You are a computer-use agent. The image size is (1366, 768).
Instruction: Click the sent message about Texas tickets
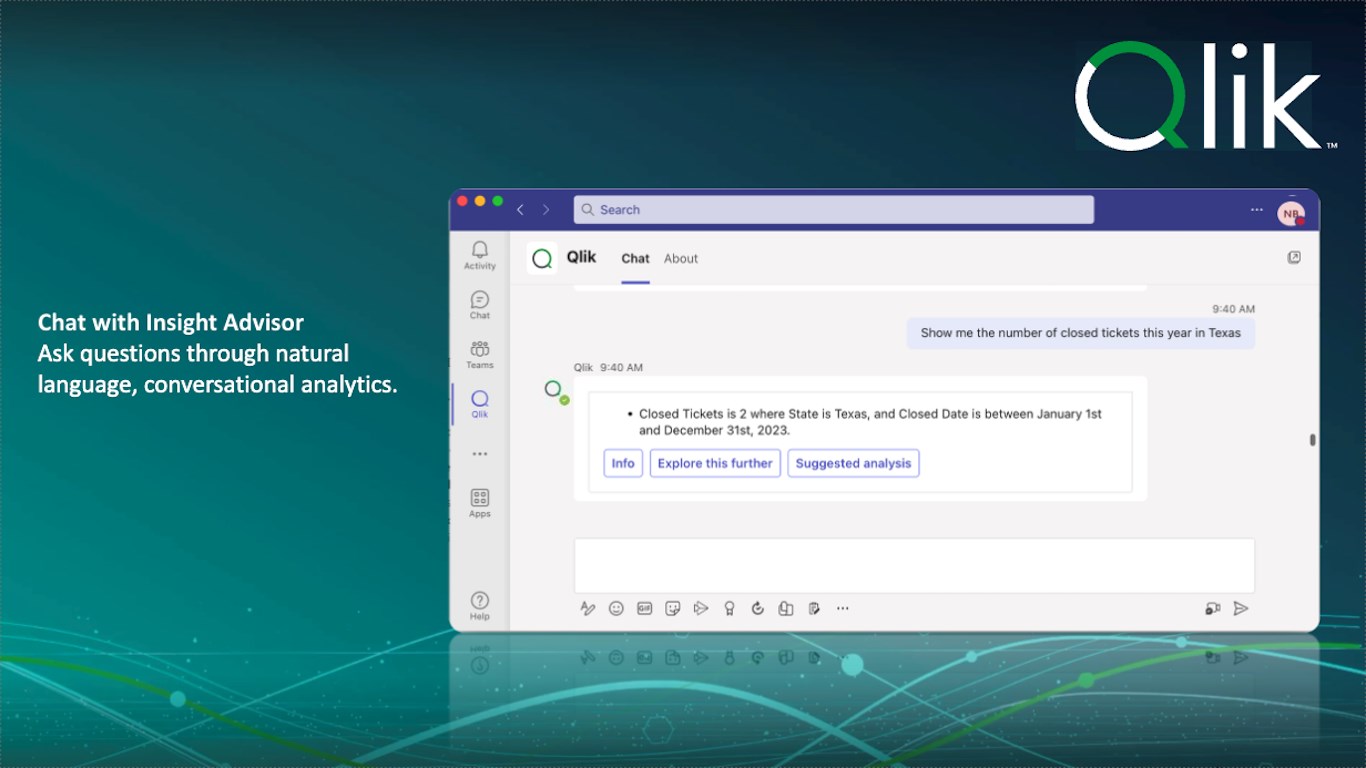click(x=1081, y=333)
